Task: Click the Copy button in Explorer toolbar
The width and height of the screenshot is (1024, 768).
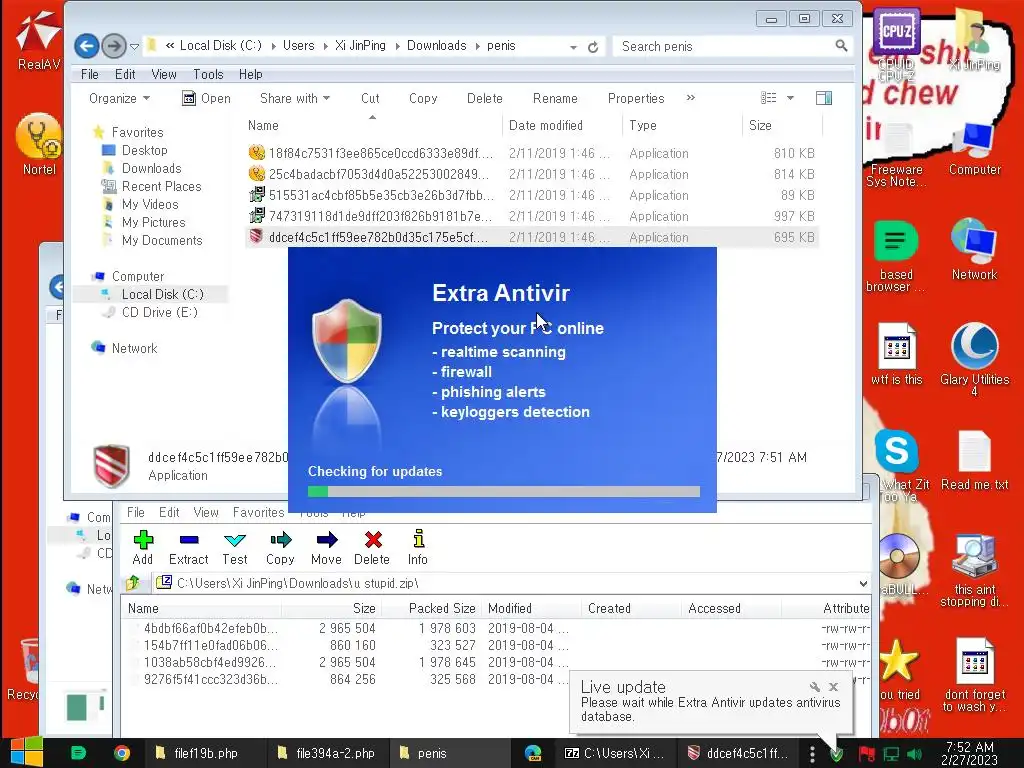Action: coord(423,98)
